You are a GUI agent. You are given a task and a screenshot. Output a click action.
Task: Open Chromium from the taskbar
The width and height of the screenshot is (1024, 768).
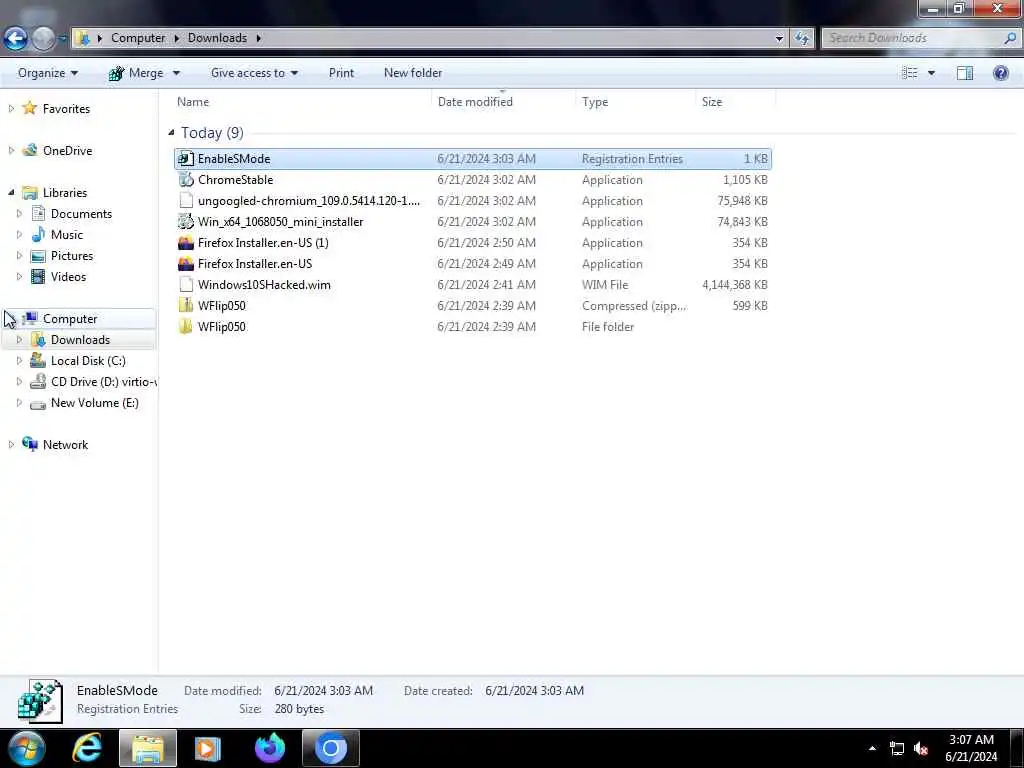tap(330, 748)
